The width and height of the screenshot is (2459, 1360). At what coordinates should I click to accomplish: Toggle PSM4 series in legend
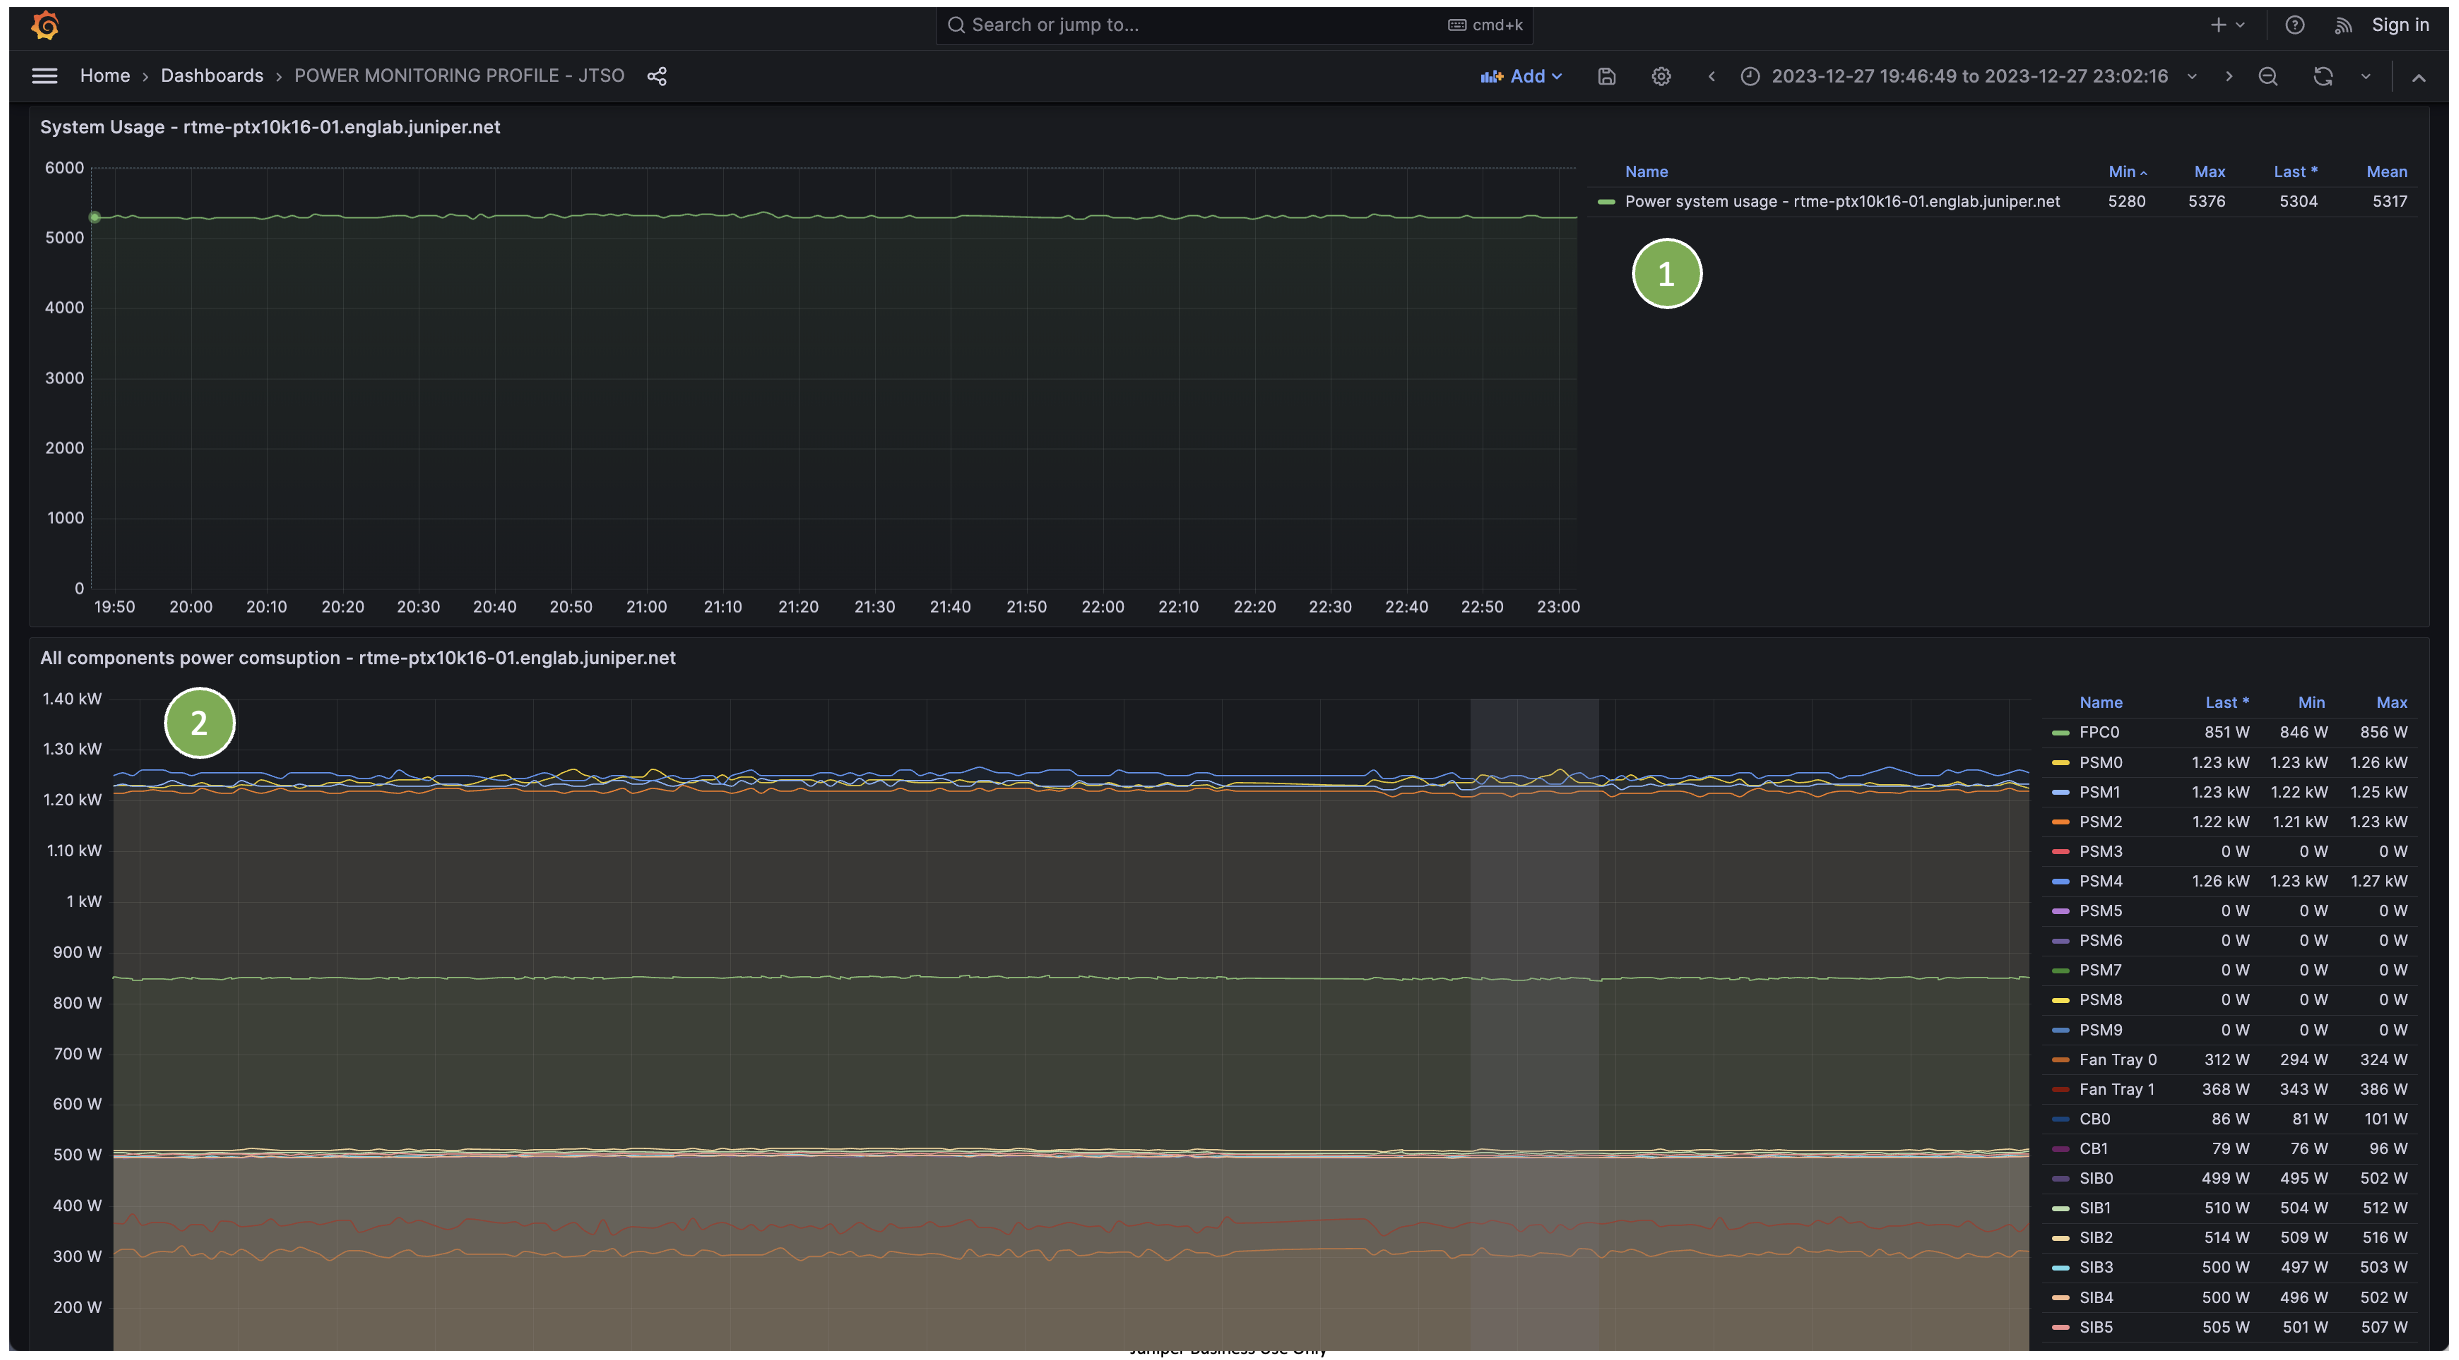point(2100,881)
